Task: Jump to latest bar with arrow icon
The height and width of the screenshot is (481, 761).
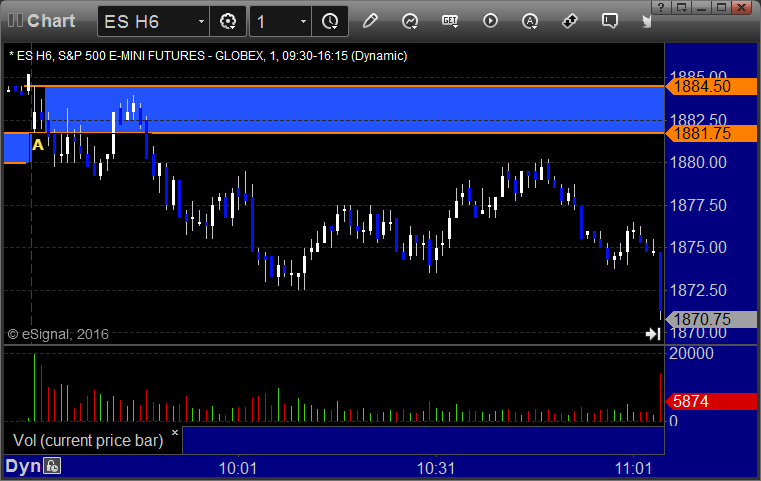Action: point(653,333)
